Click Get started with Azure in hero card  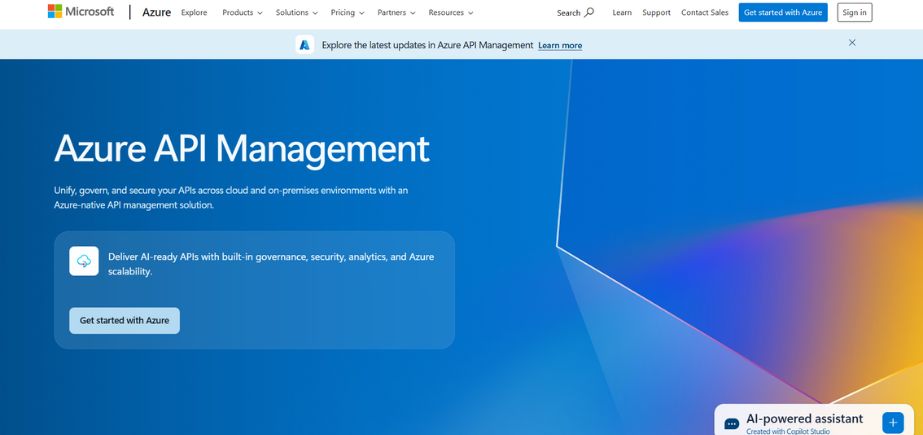124,321
